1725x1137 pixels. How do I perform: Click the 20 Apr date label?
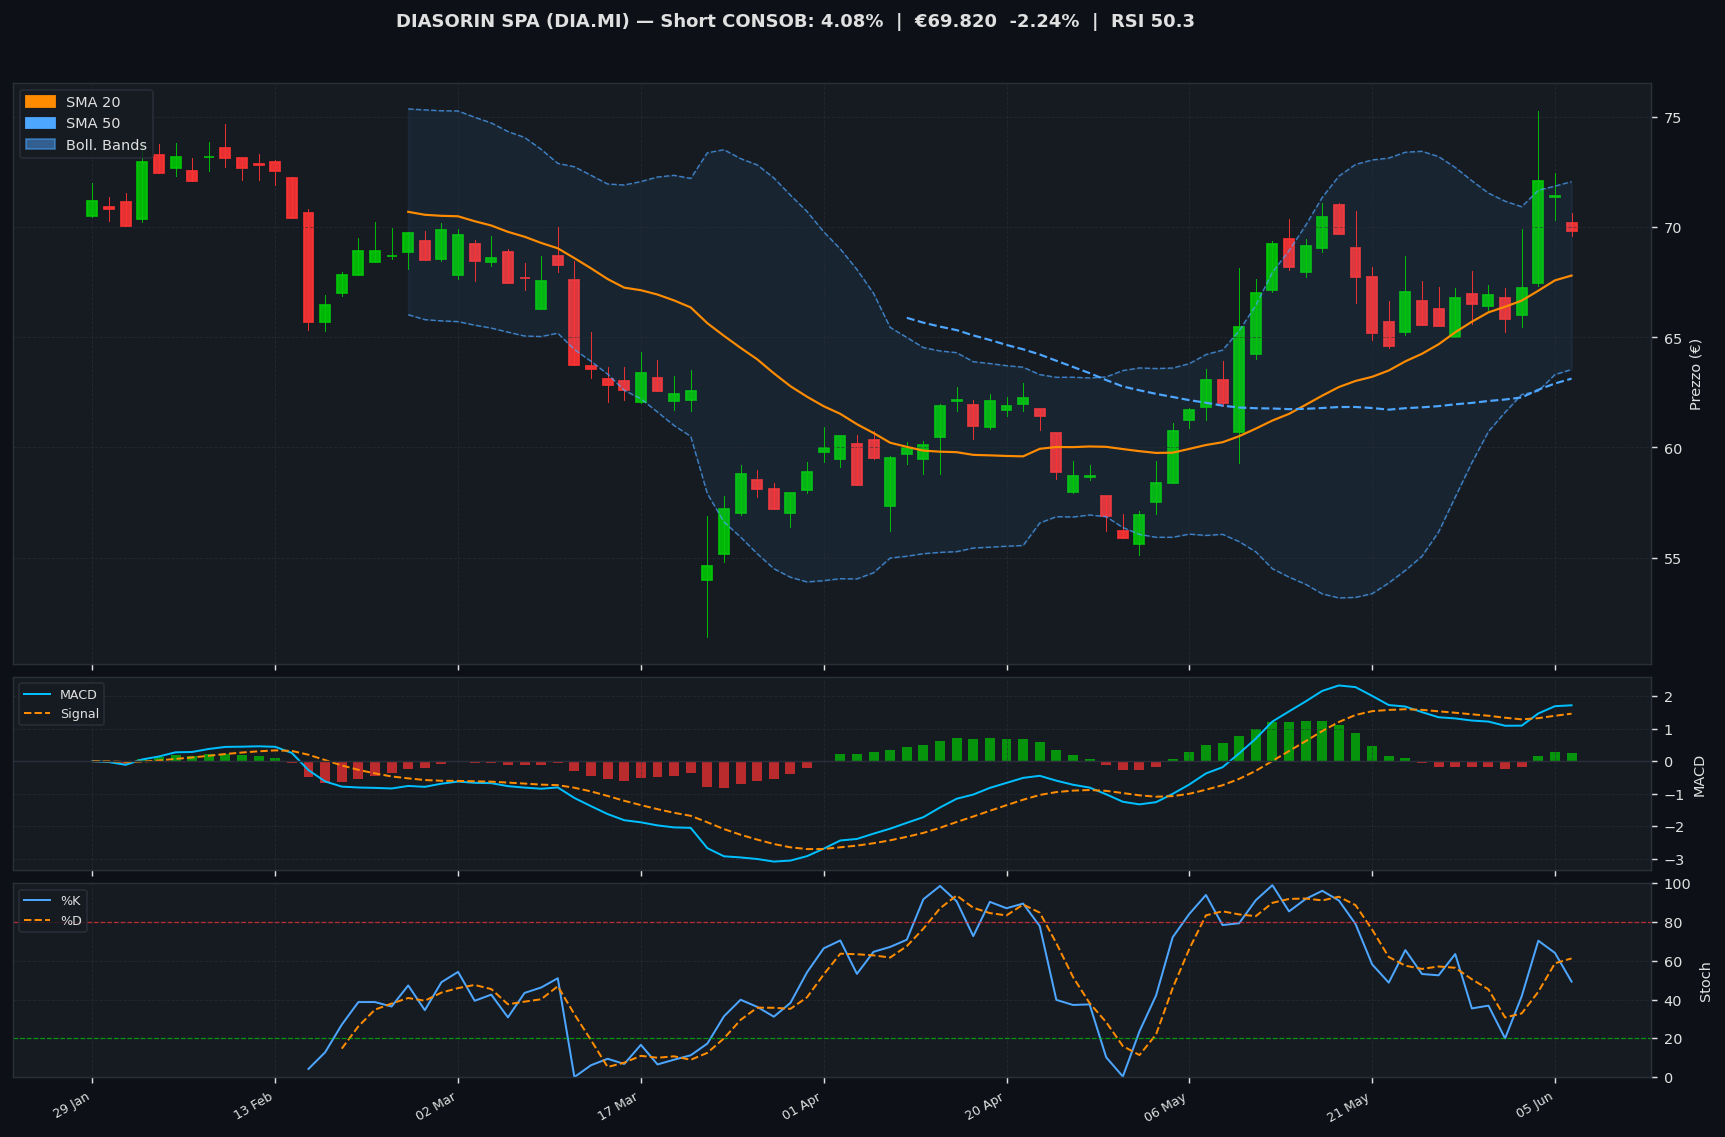(985, 1105)
